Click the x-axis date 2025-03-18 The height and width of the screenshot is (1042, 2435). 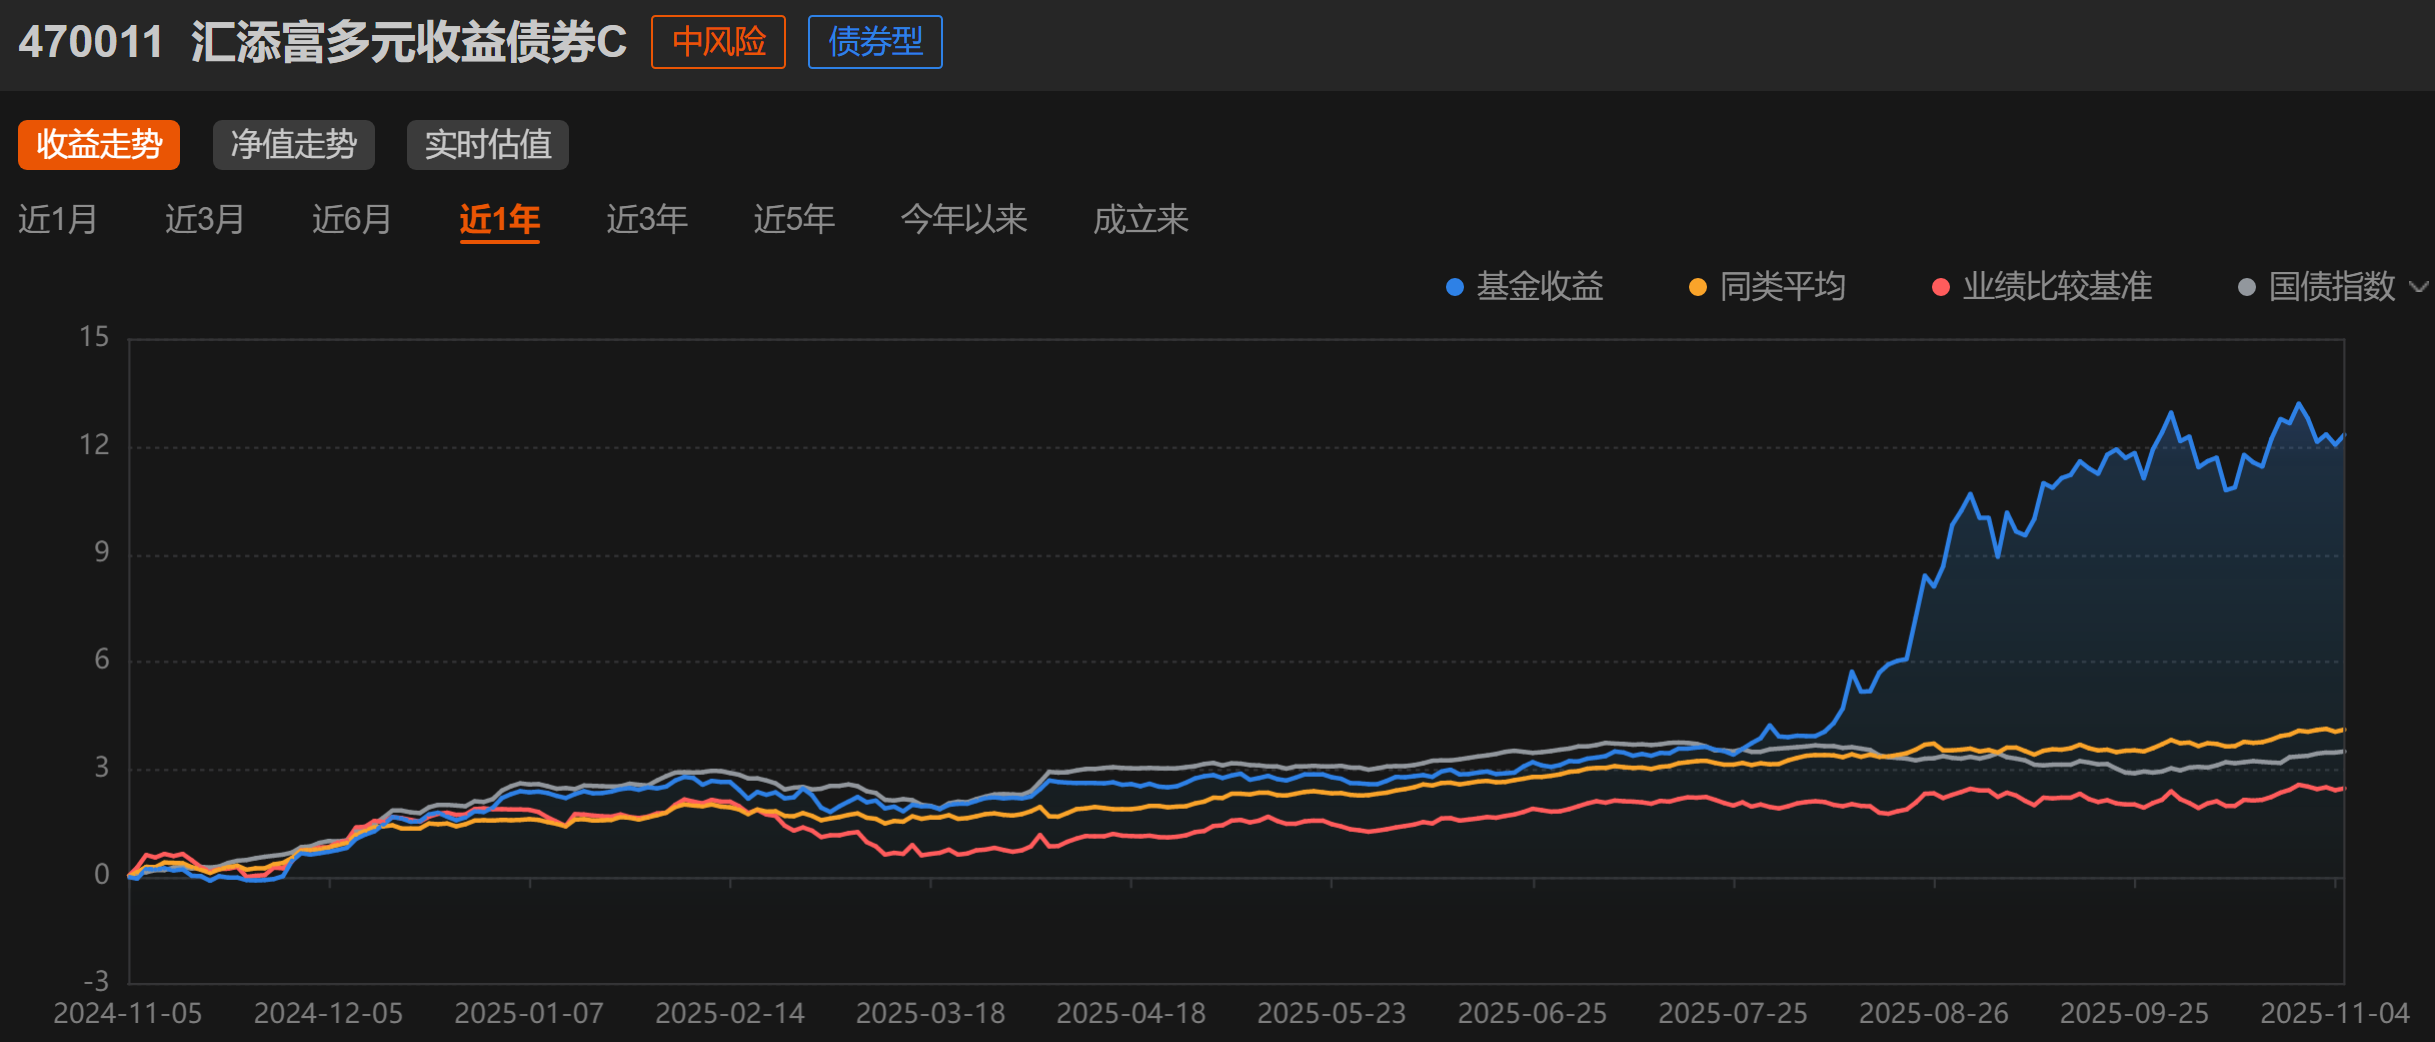pos(931,1014)
